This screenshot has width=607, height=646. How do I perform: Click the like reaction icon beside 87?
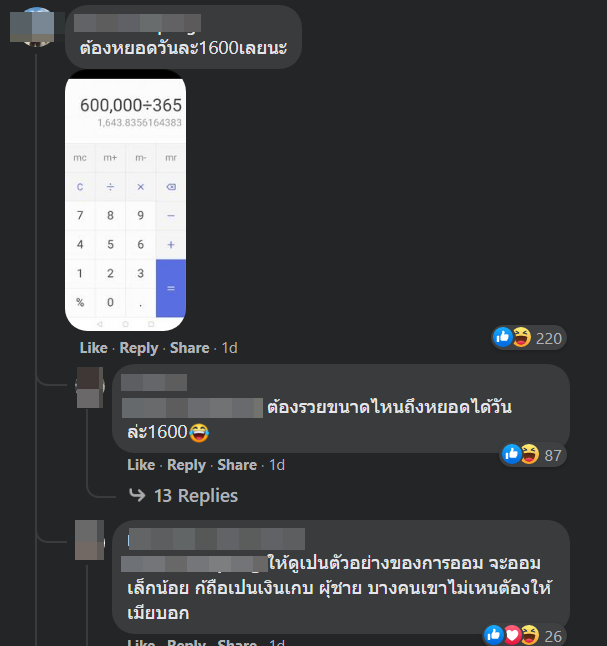pyautogui.click(x=511, y=454)
